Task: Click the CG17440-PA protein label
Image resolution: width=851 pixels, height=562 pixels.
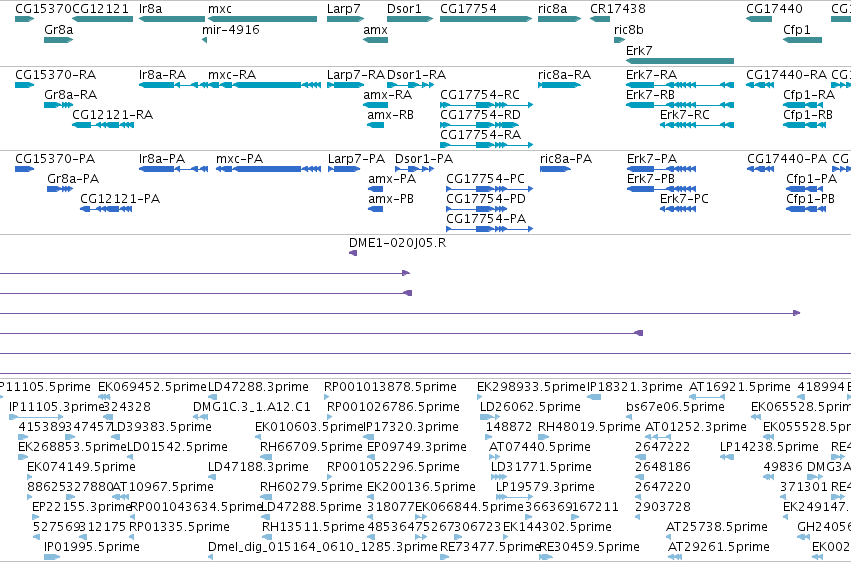Action: 787,159
